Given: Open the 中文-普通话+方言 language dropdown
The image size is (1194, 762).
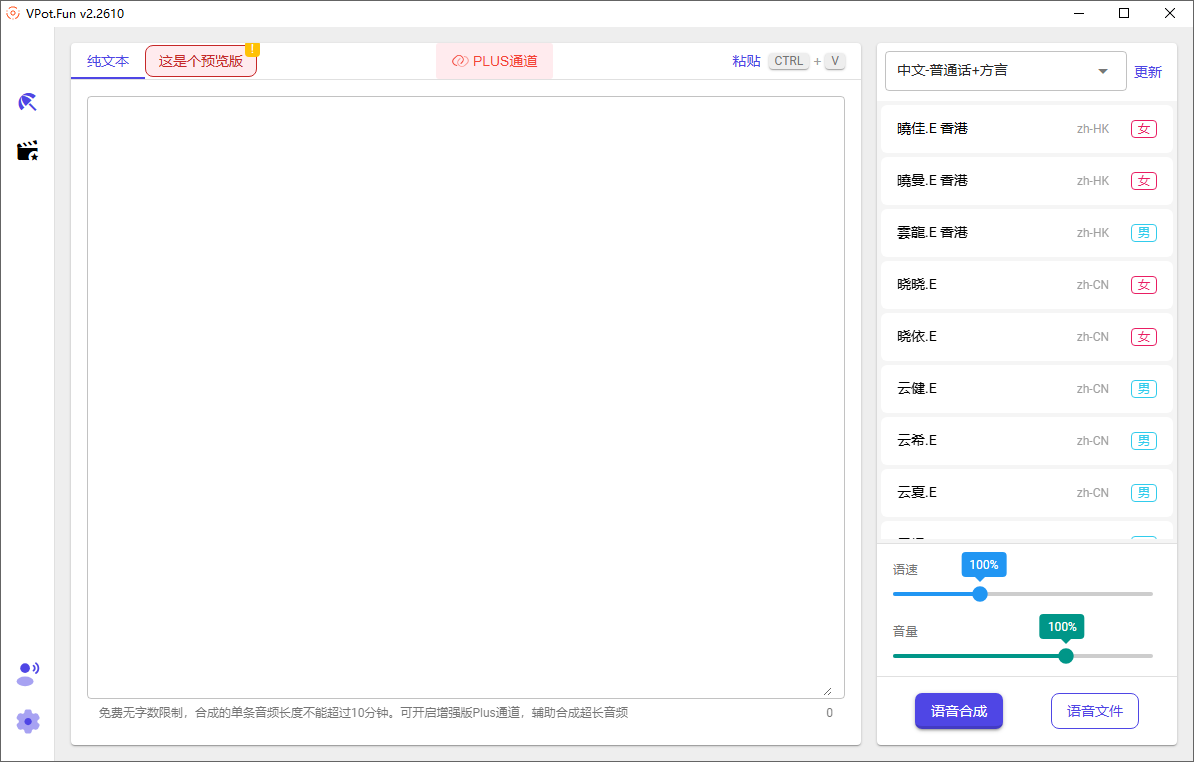Looking at the screenshot, I should tap(1005, 71).
